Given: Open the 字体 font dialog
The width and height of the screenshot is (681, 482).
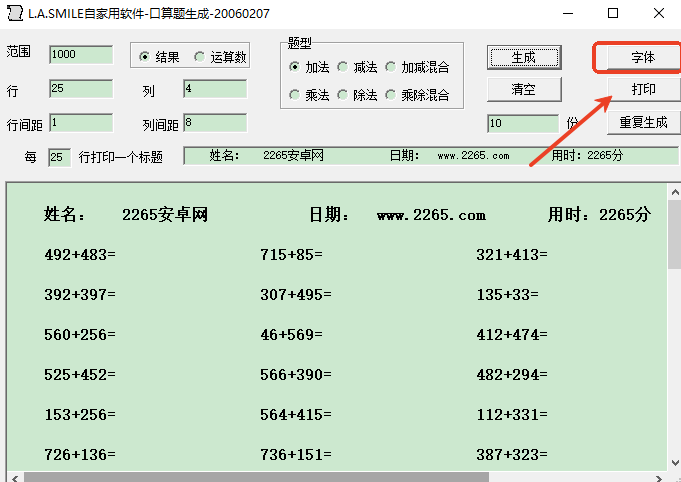Looking at the screenshot, I should pyautogui.click(x=643, y=57).
